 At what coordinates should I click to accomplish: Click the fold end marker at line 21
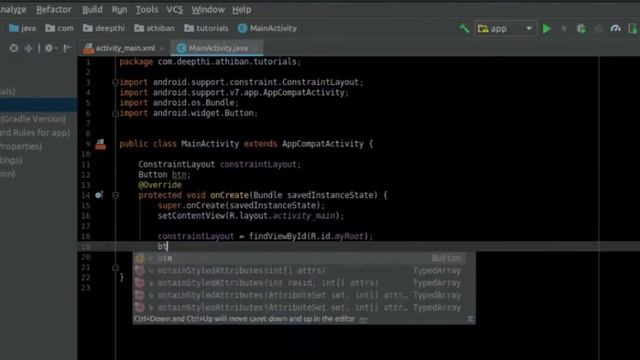[116, 268]
